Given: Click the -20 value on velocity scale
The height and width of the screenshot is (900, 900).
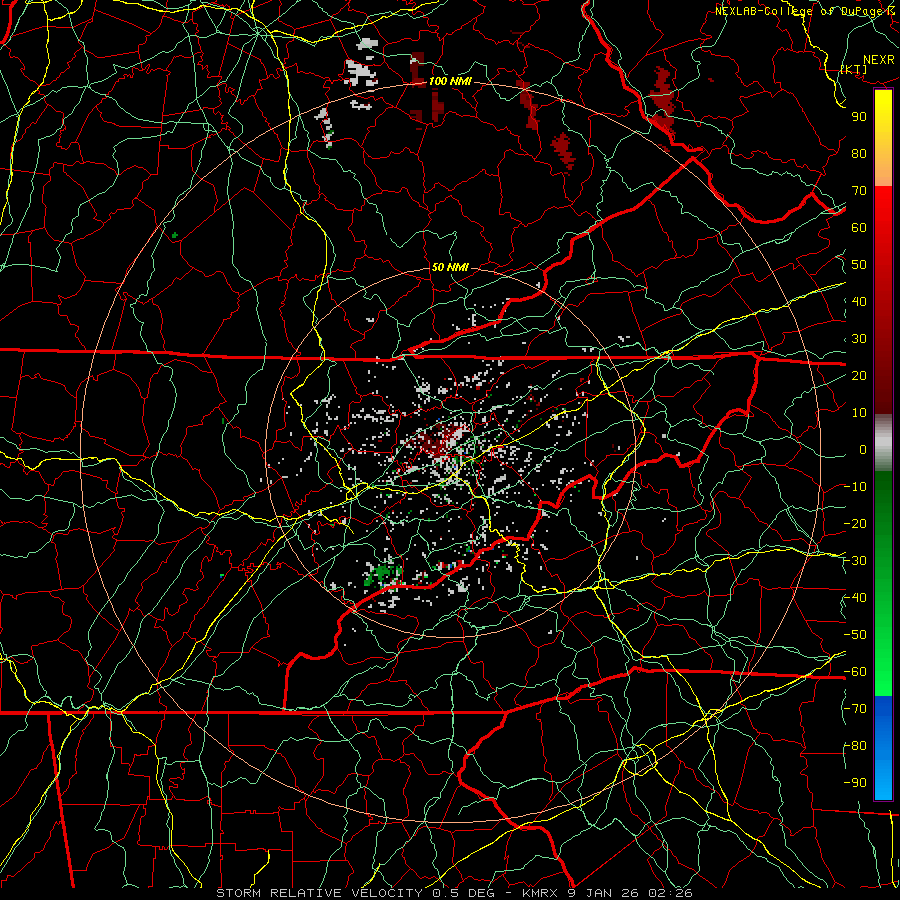Looking at the screenshot, I should click(x=855, y=523).
